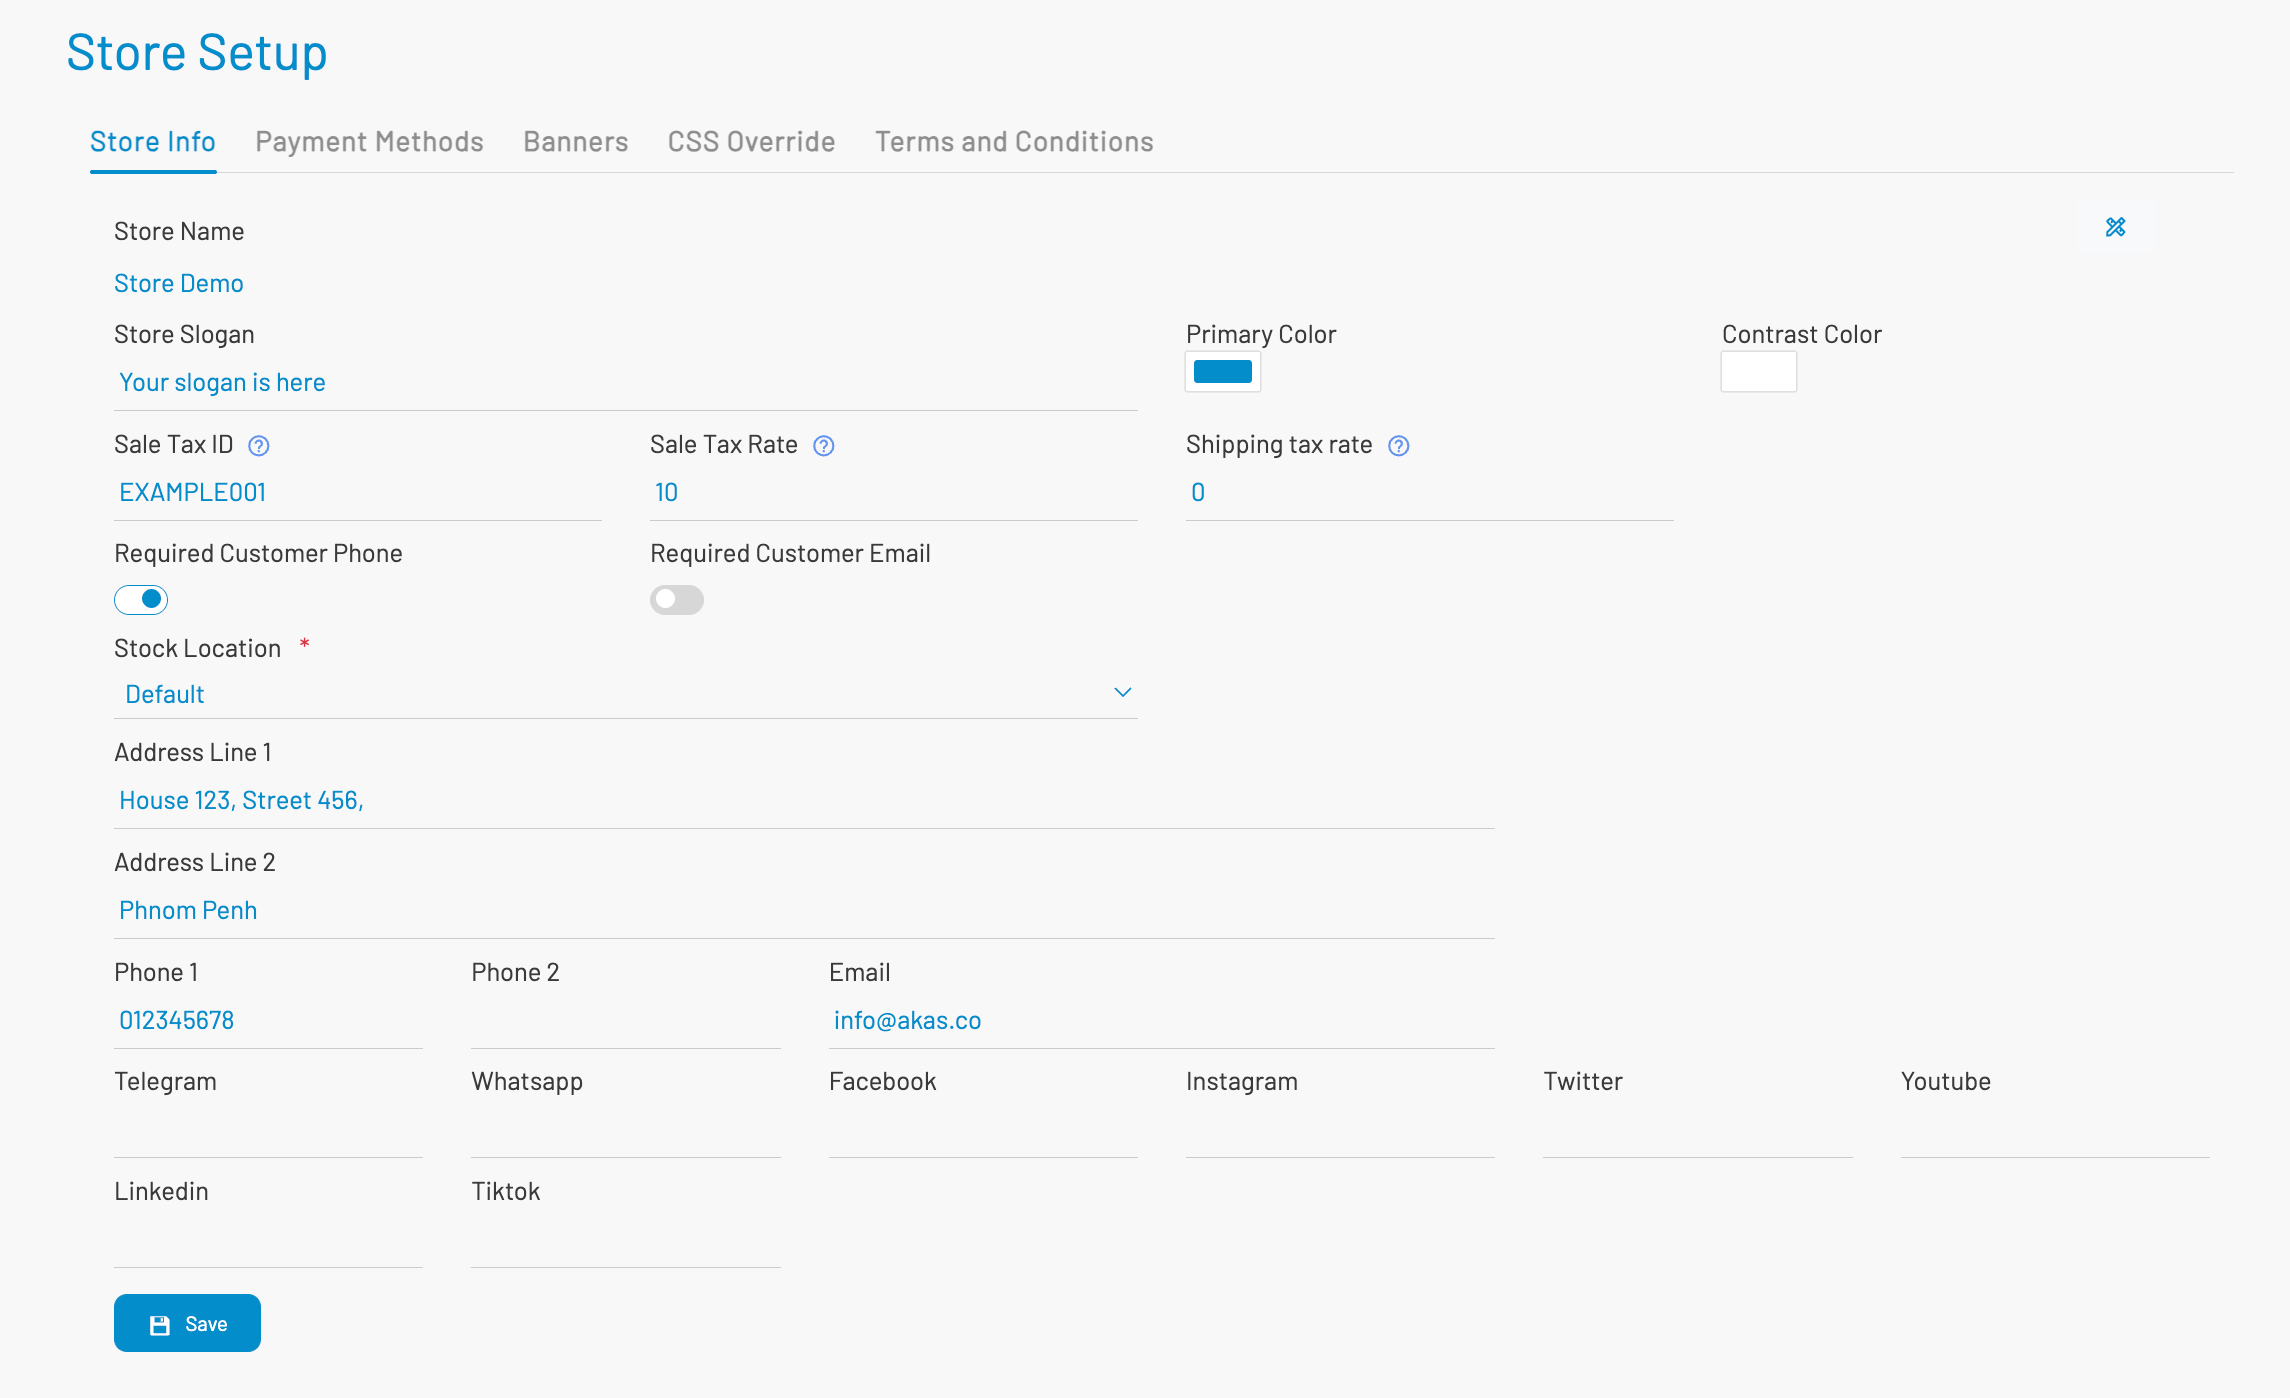Click the Store Demo name link
The width and height of the screenshot is (2290, 1398).
point(179,284)
